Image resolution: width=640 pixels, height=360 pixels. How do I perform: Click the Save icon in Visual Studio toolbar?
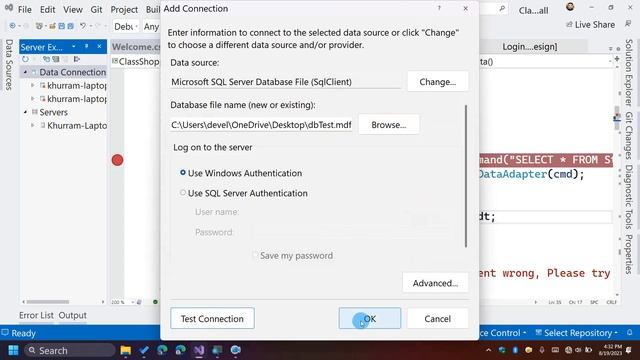coord(62,26)
